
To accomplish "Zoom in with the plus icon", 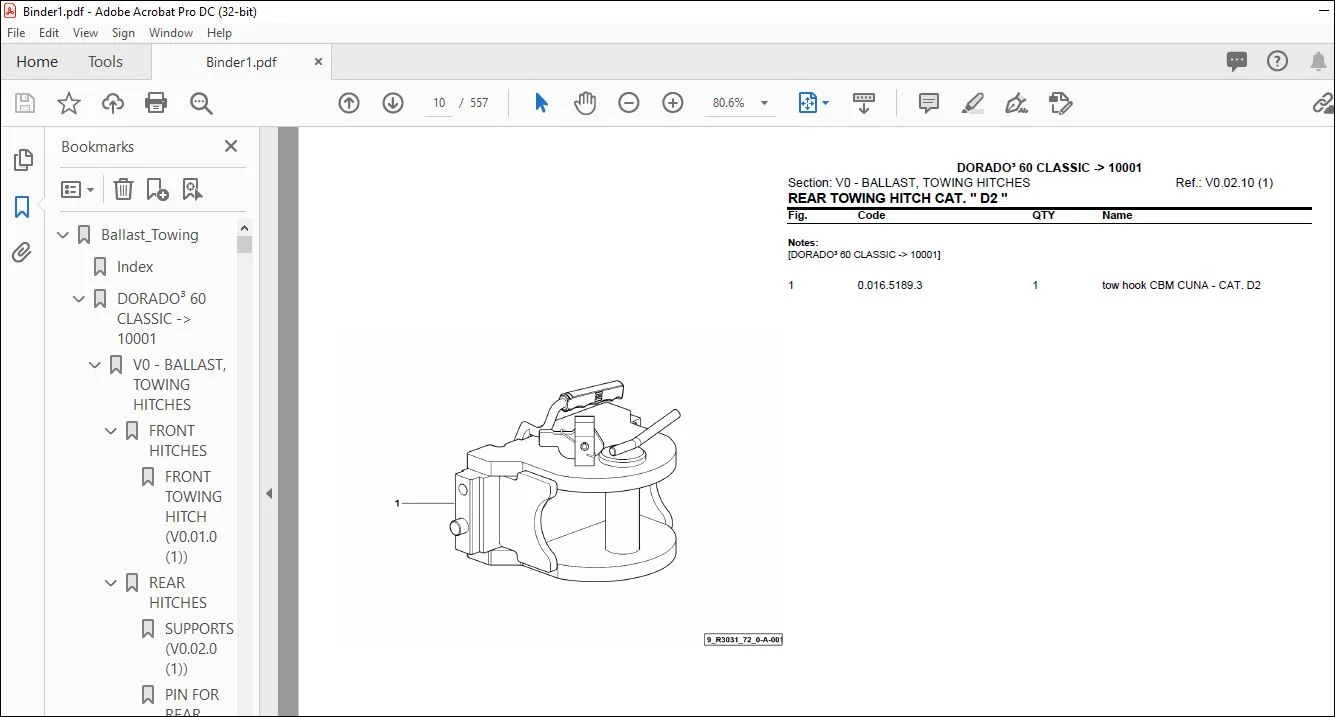I will click(x=673, y=103).
